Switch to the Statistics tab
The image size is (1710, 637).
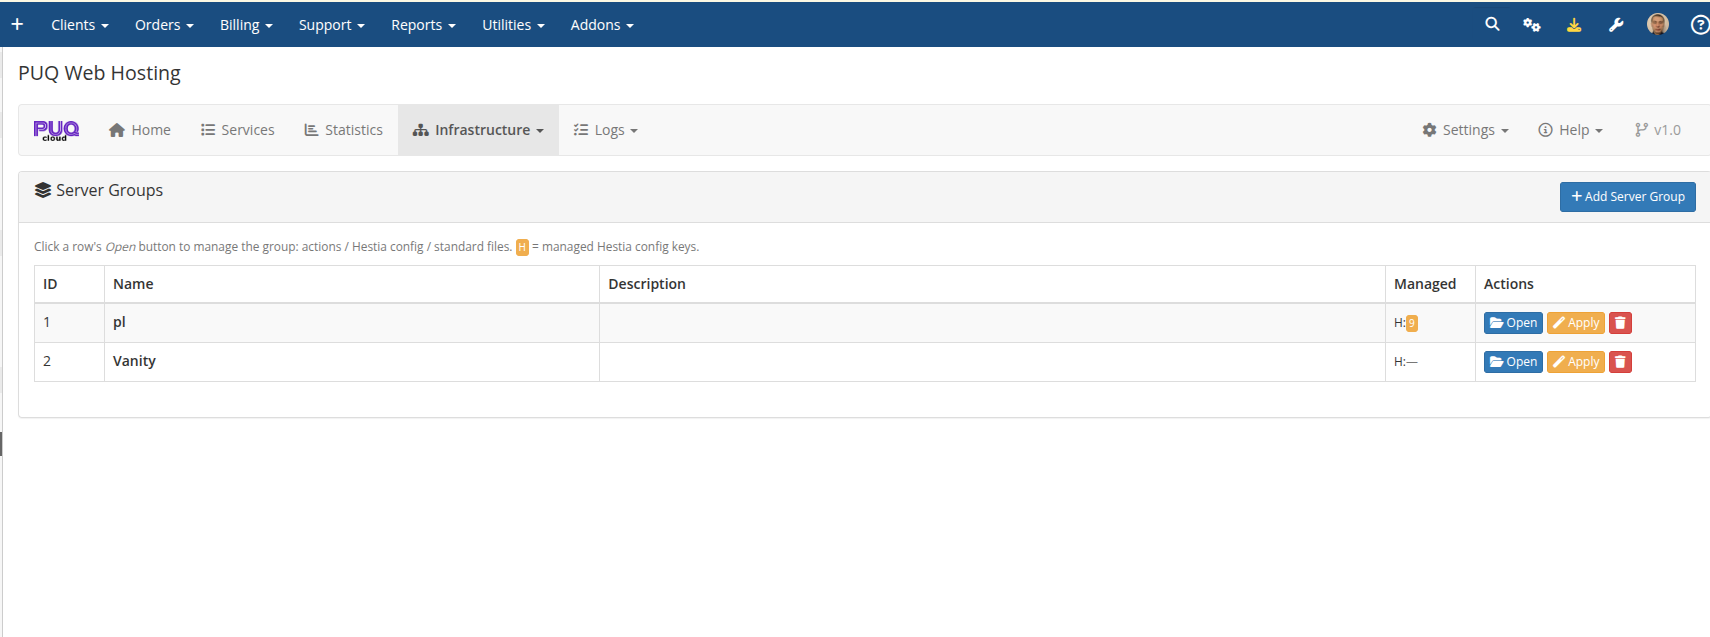(343, 130)
